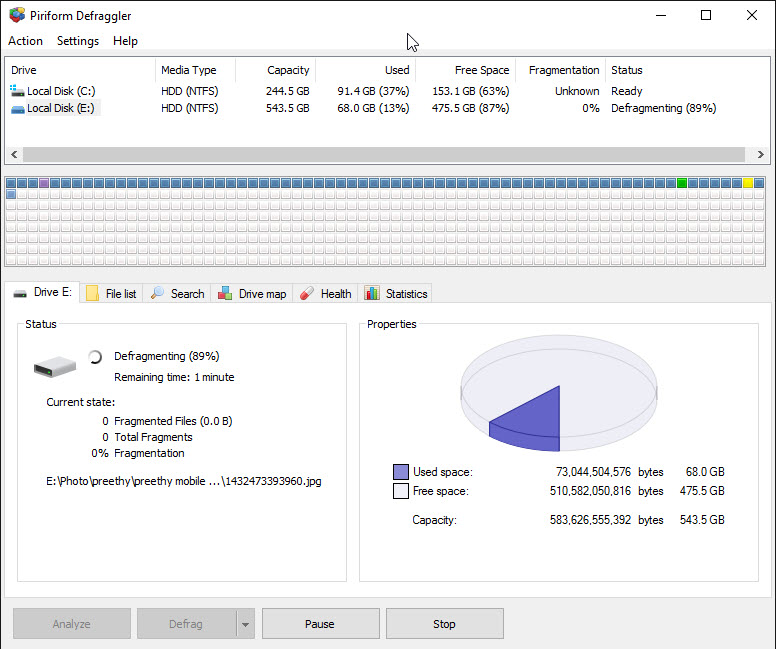776x649 pixels.
Task: Switch to the Search tab
Action: pos(177,294)
